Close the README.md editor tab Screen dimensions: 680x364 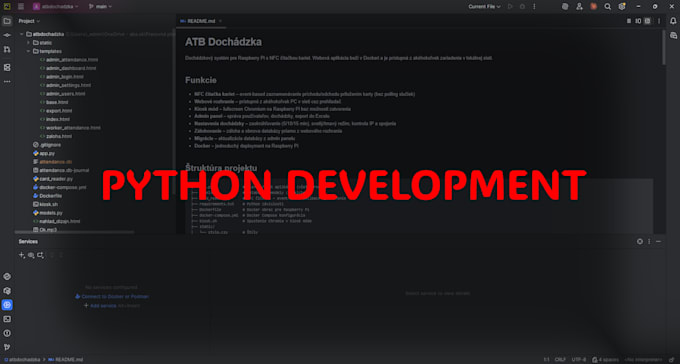[220, 21]
